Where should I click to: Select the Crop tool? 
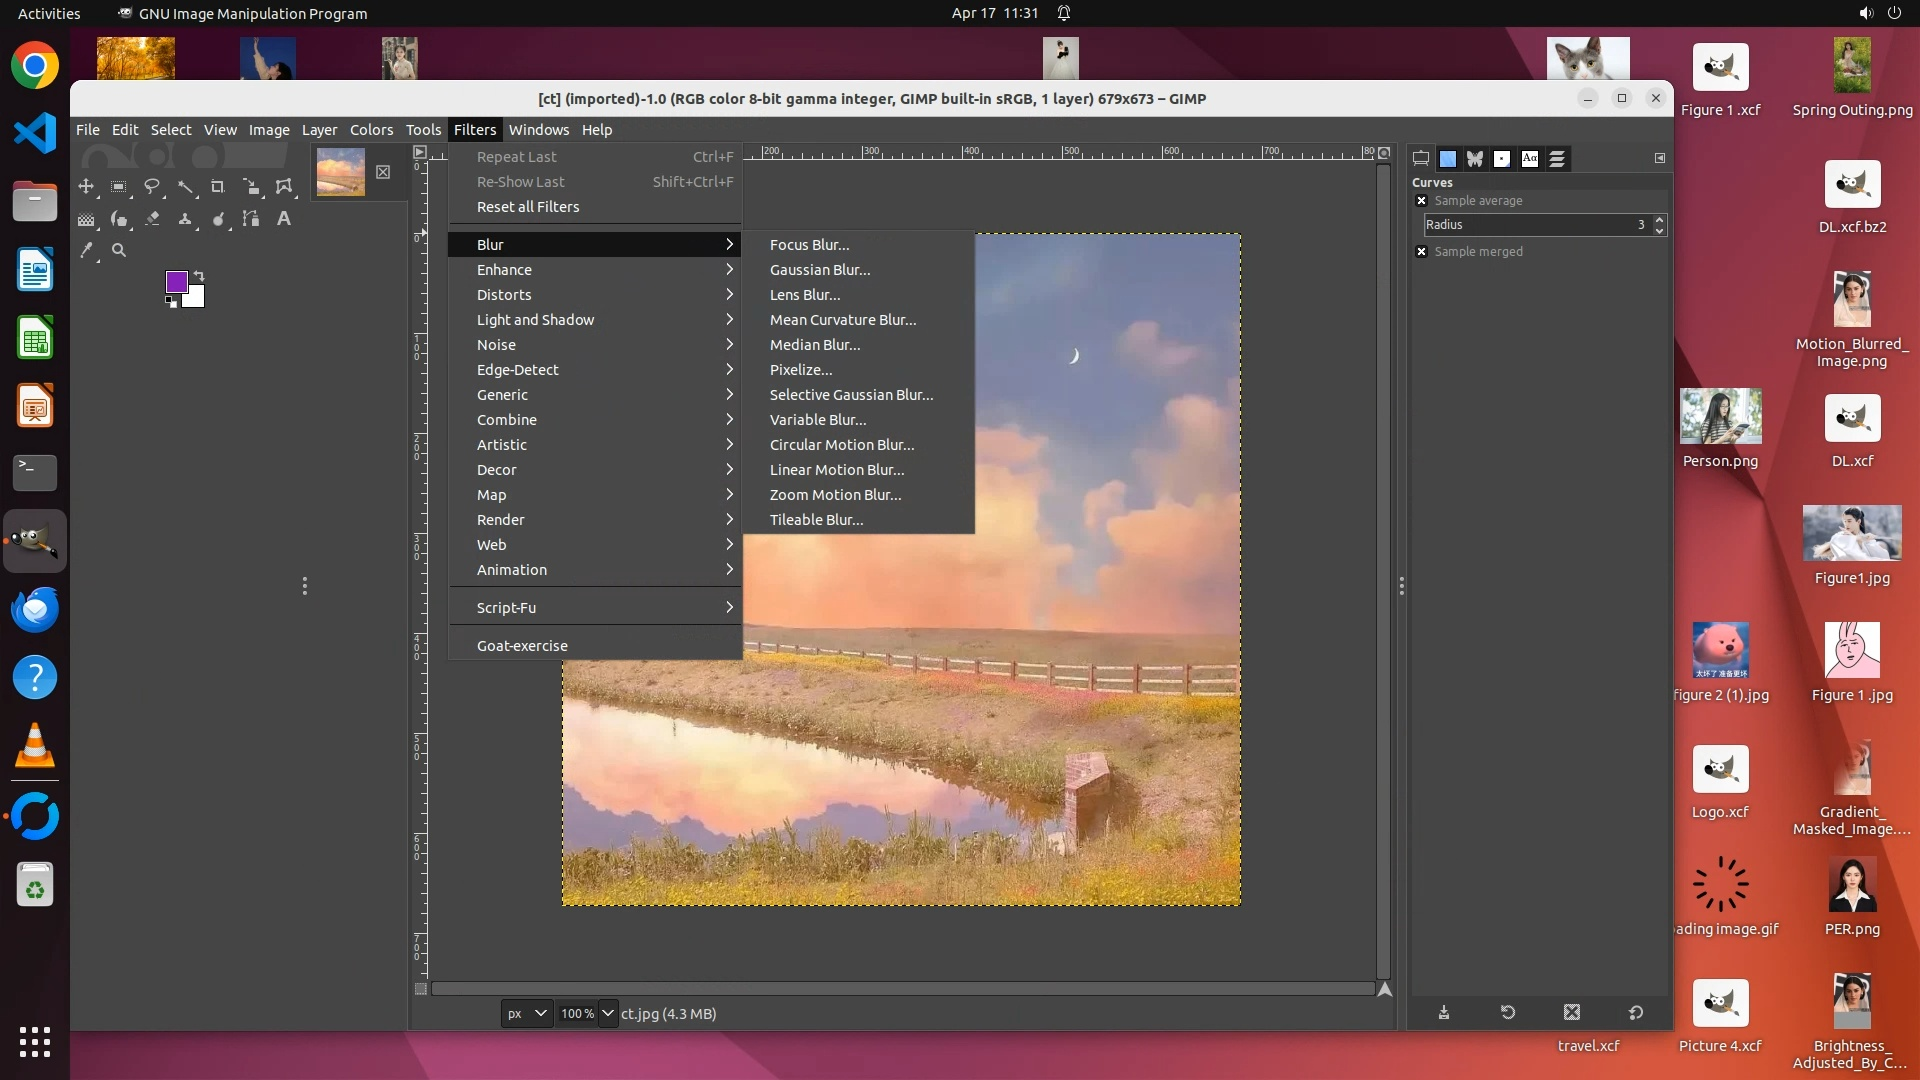click(x=218, y=186)
